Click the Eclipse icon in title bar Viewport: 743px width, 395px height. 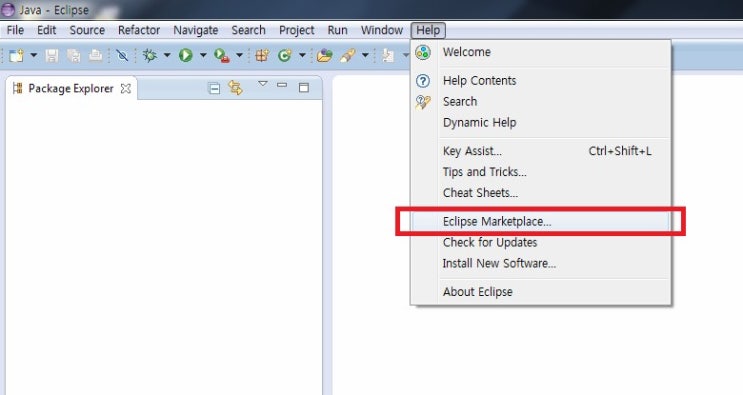pyautogui.click(x=8, y=9)
